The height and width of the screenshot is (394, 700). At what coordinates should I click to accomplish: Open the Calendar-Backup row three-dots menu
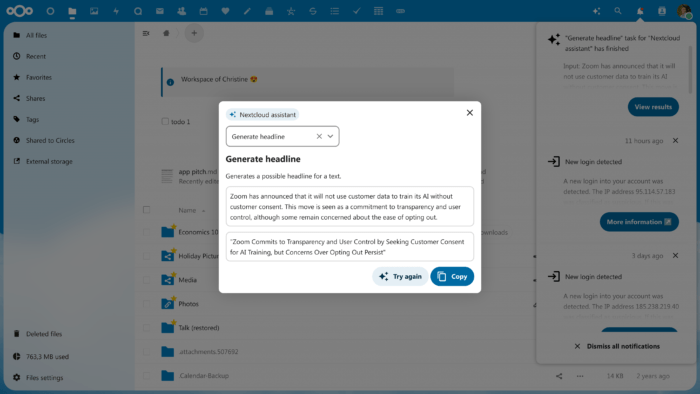click(580, 376)
